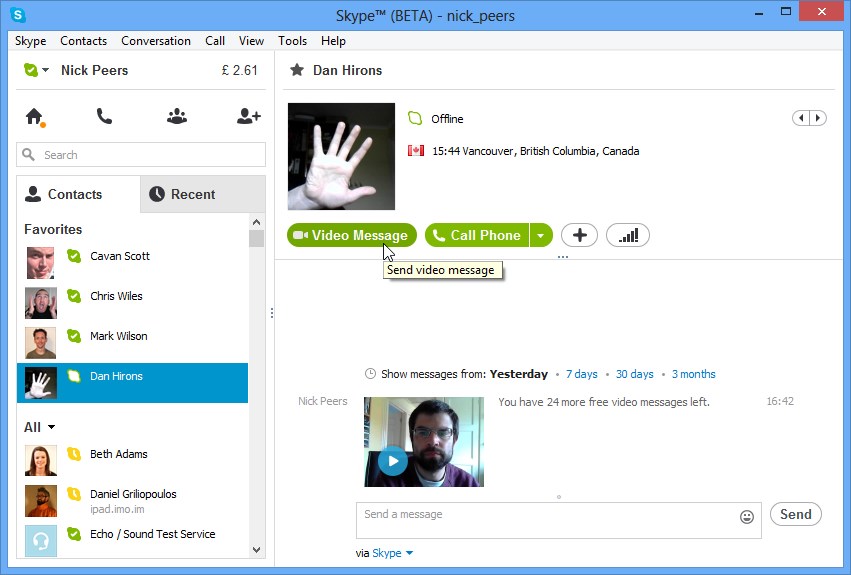The image size is (851, 575).
Task: Open the Call phones dial icon
Action: point(104,116)
